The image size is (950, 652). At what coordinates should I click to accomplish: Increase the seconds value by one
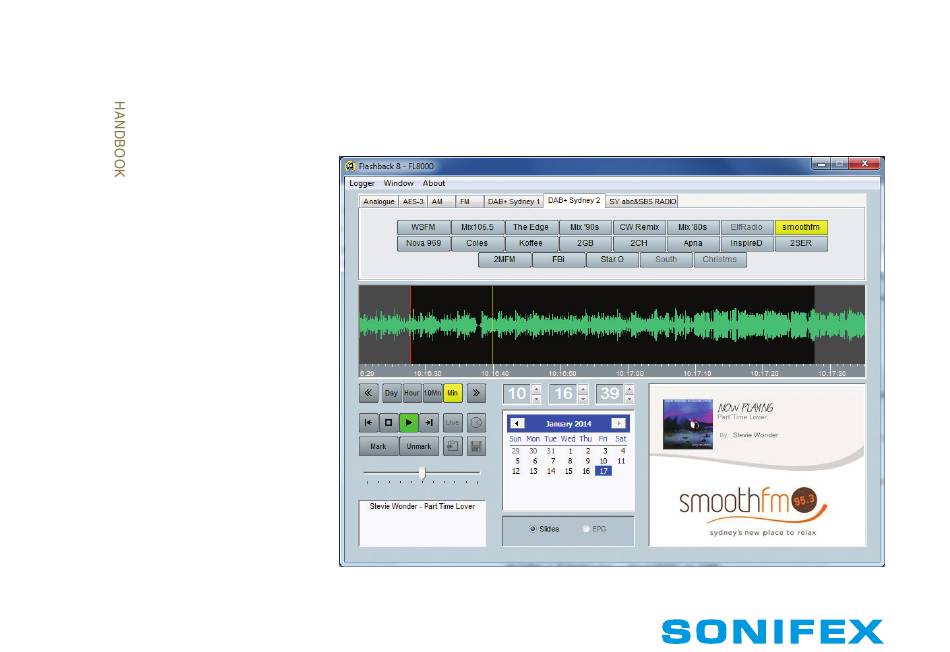click(x=629, y=389)
